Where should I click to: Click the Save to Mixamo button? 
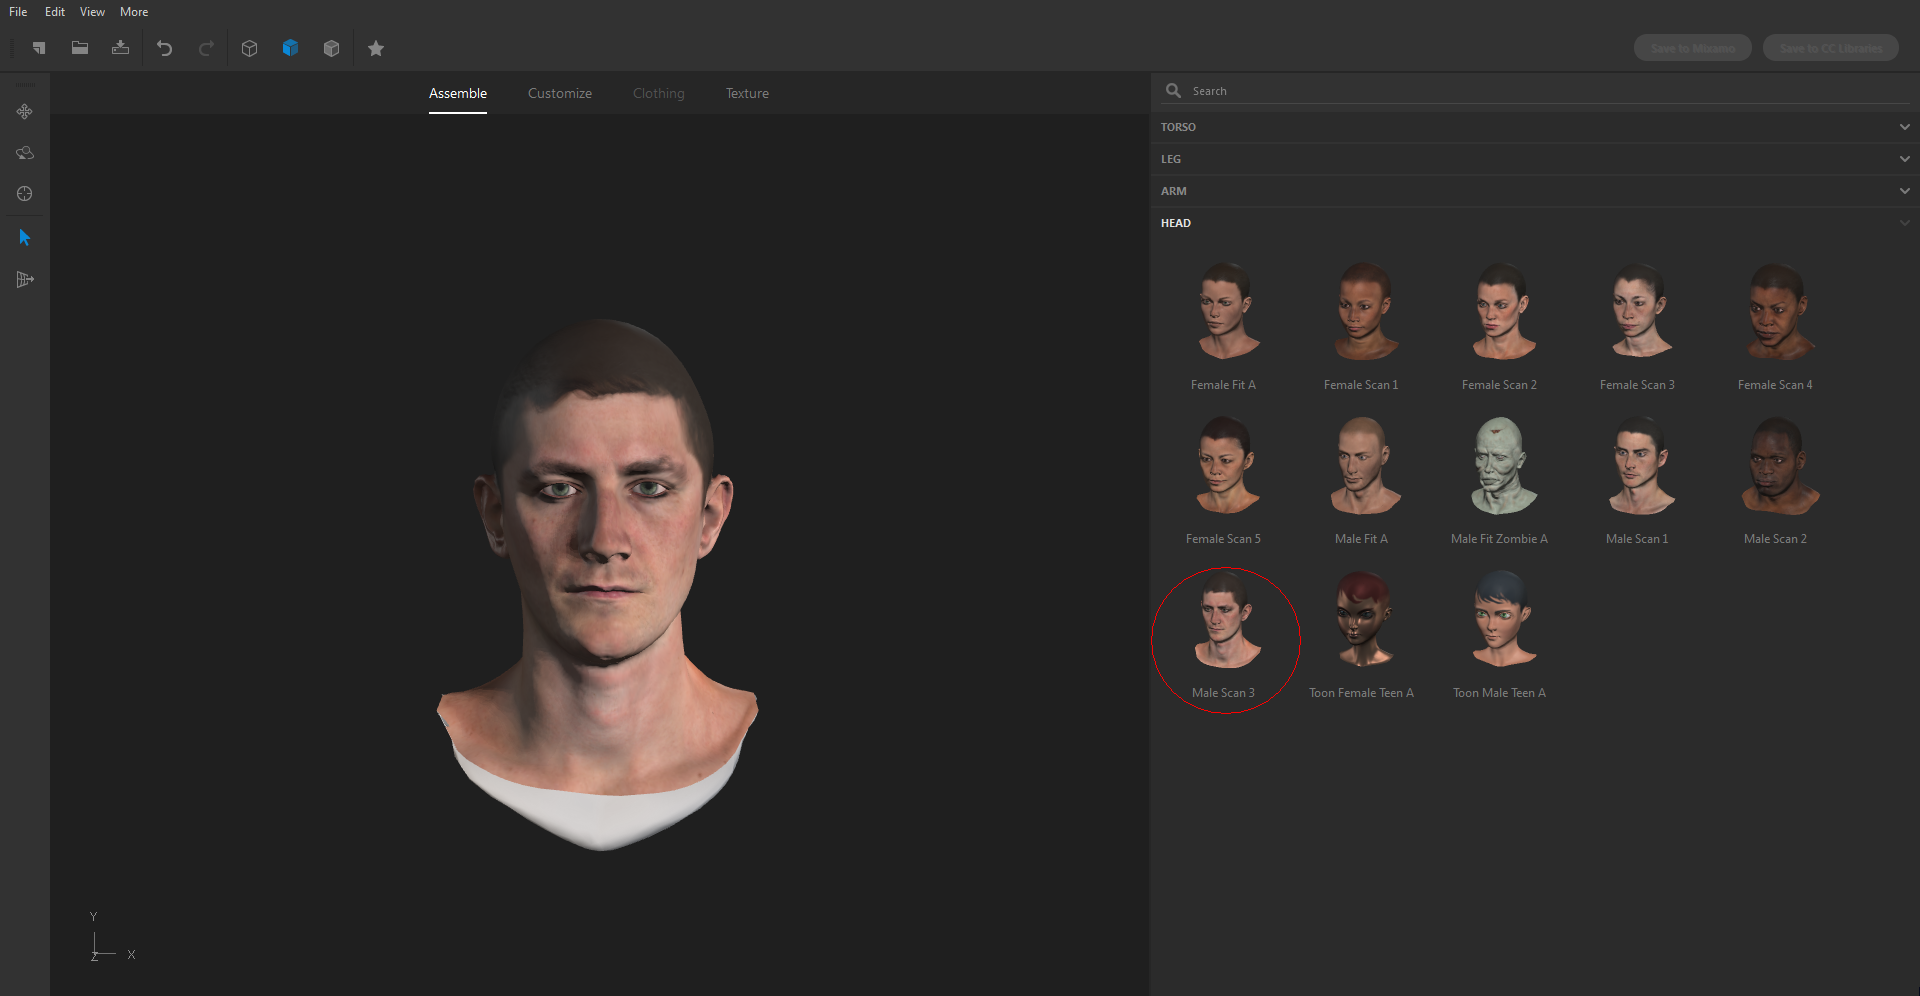click(x=1691, y=47)
